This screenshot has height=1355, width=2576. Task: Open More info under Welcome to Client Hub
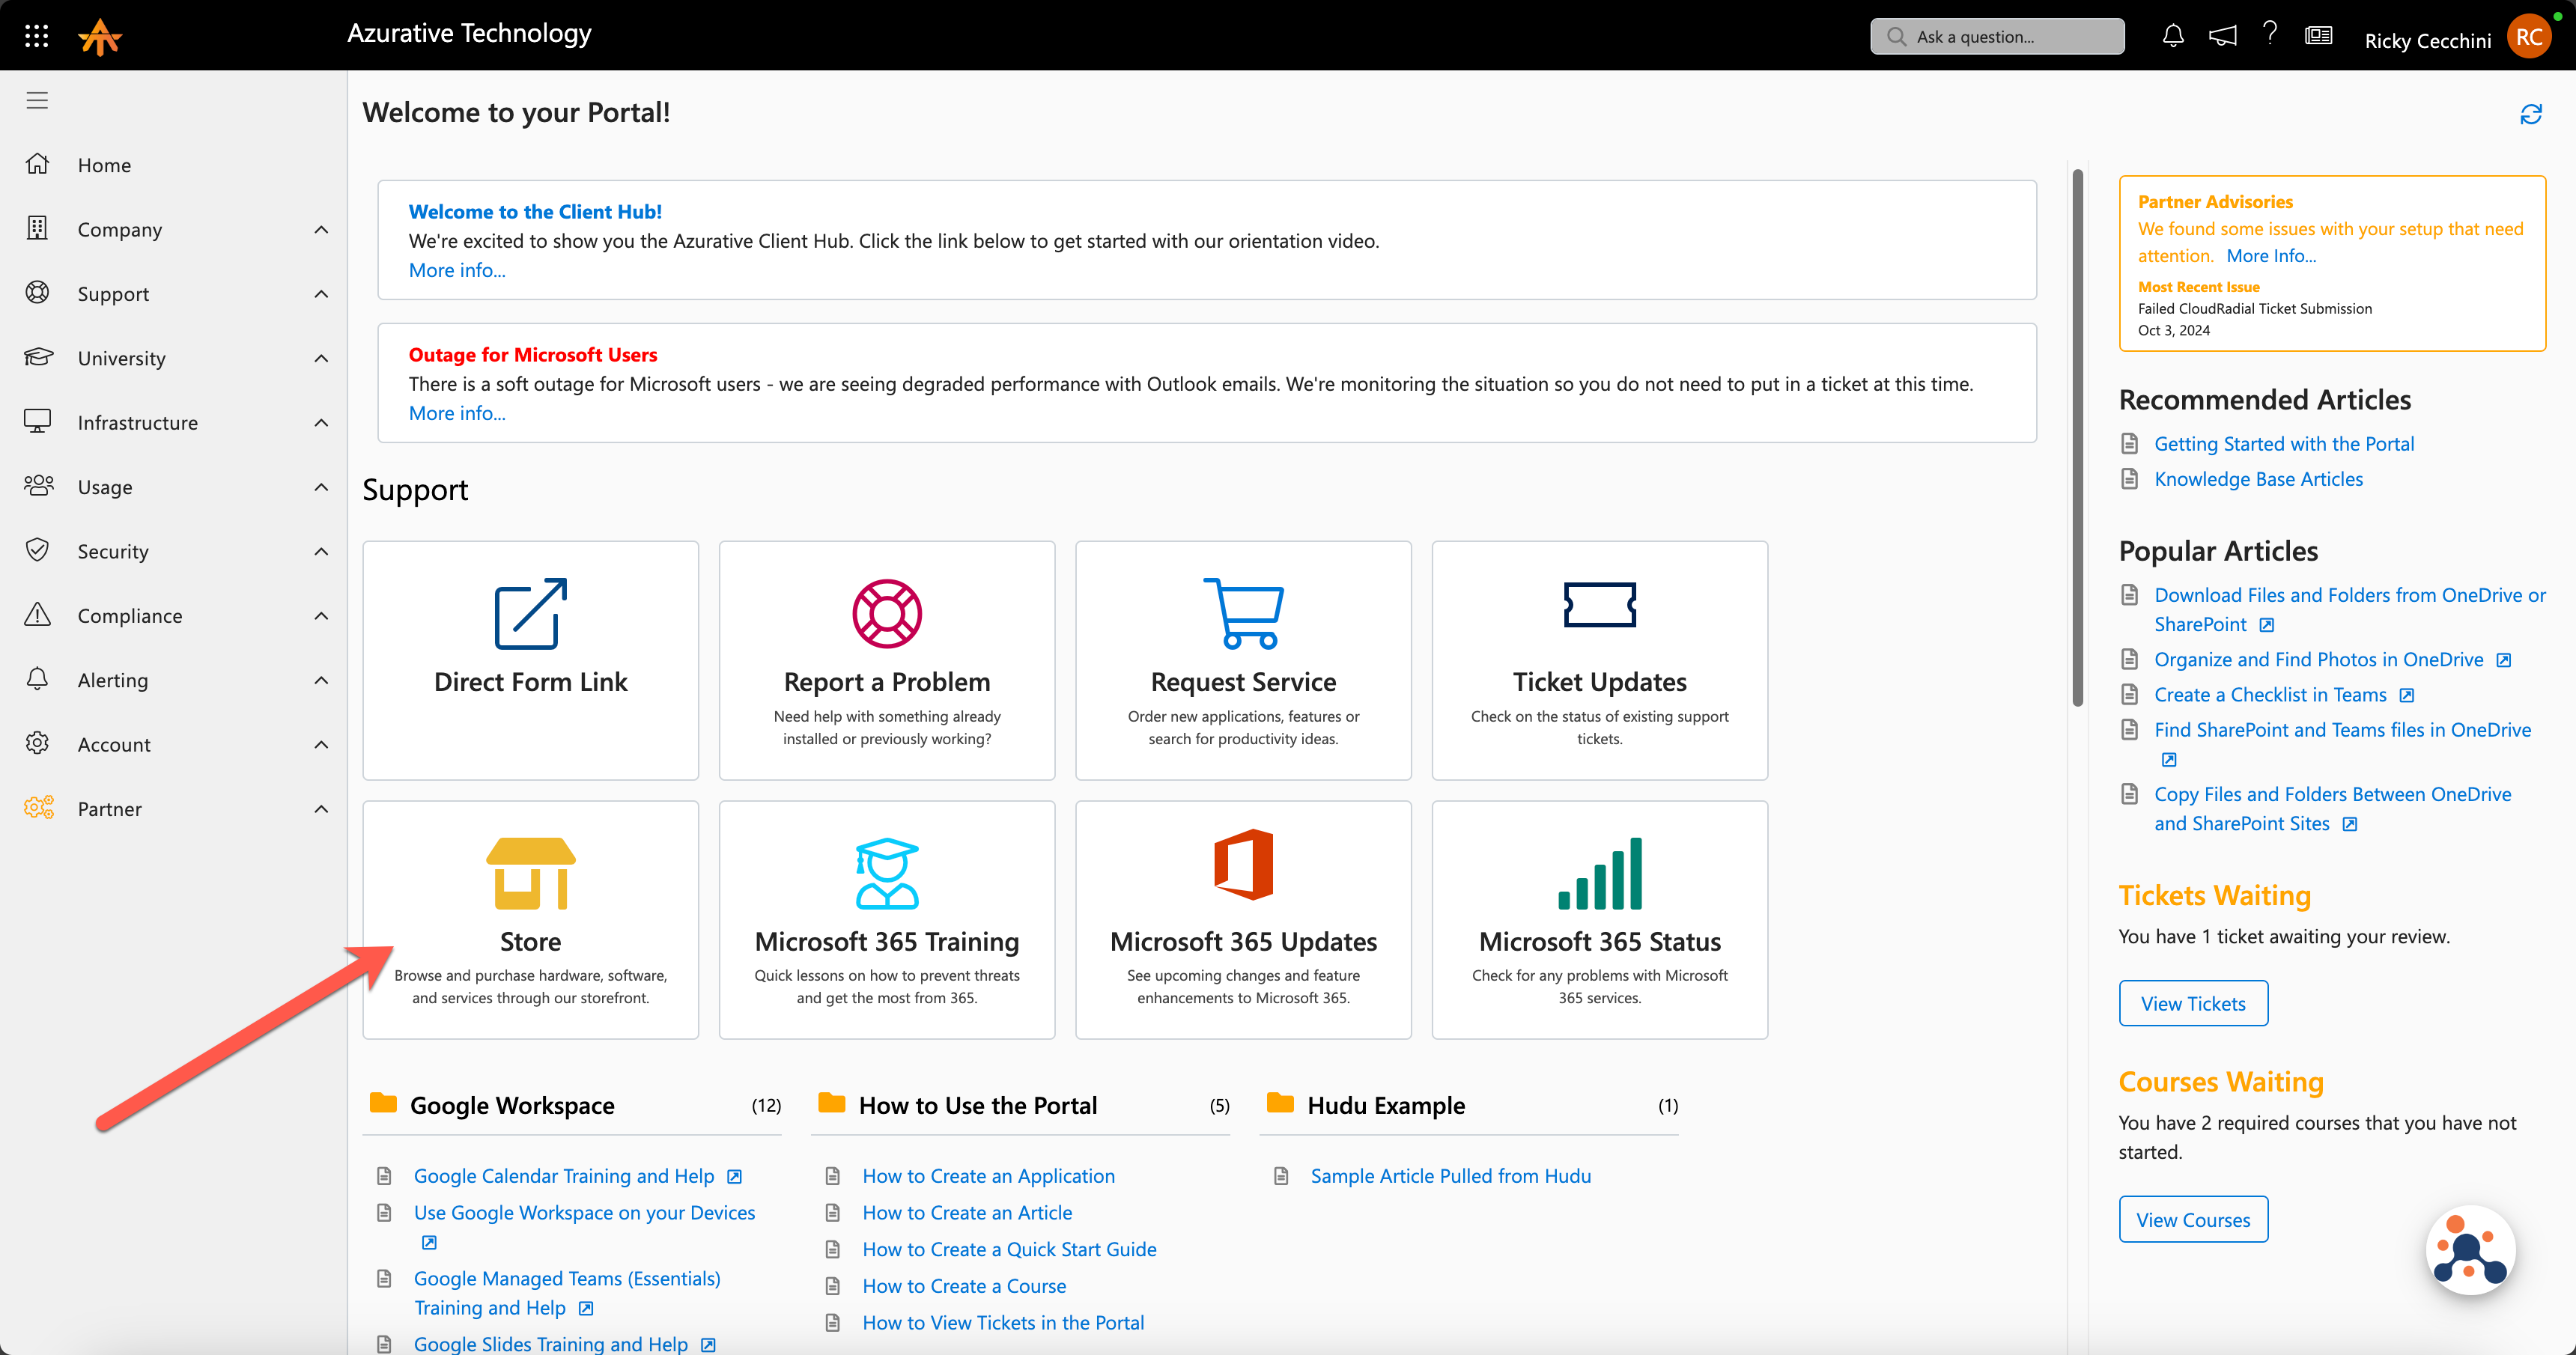click(457, 270)
